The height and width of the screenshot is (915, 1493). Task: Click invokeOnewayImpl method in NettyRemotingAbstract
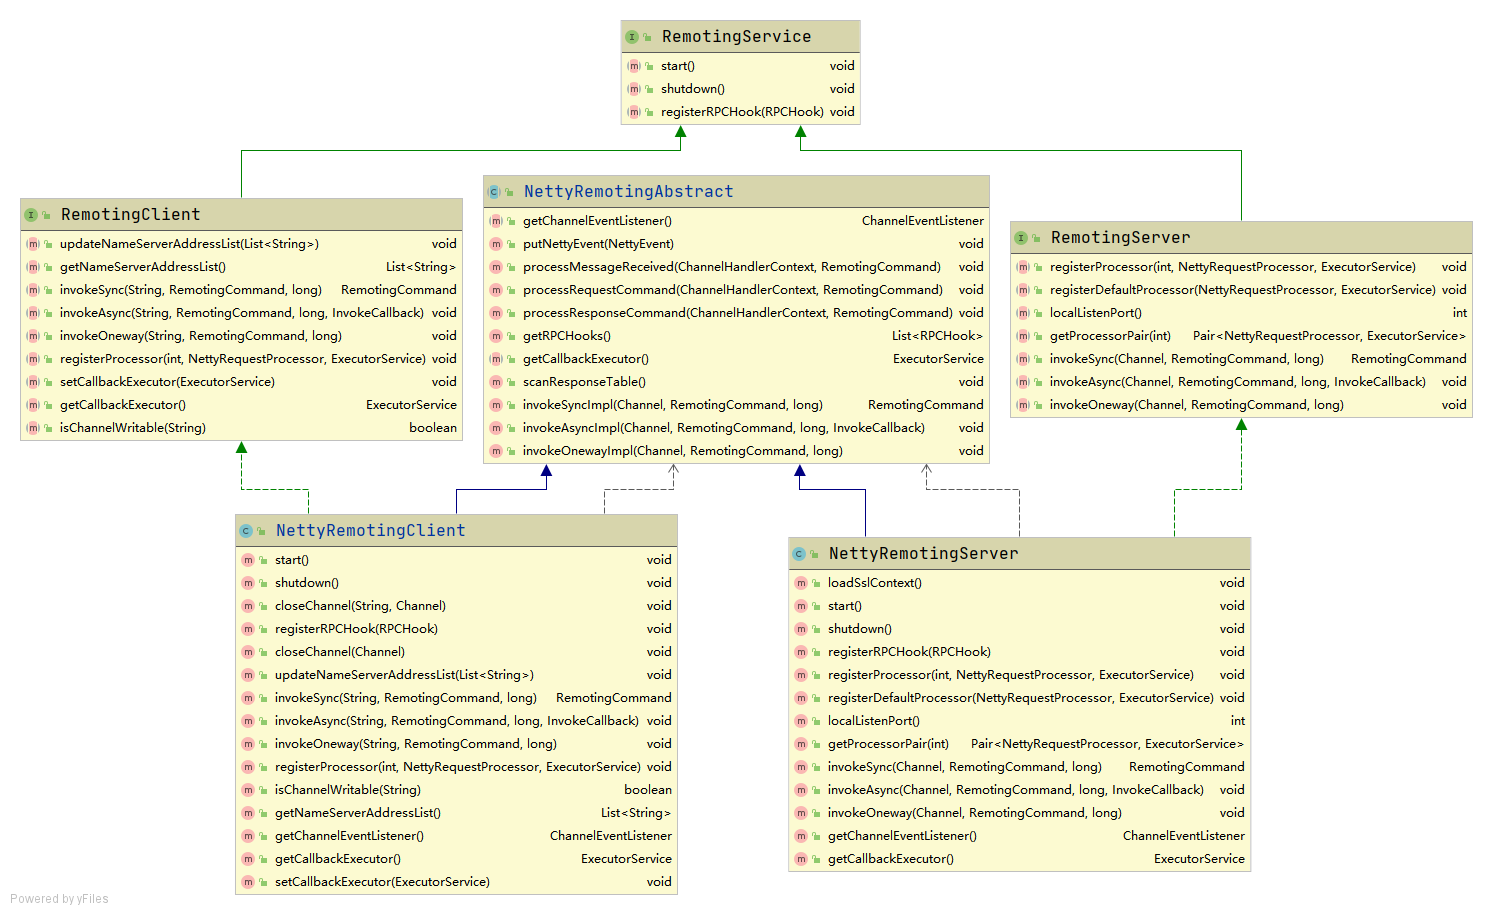pos(682,451)
